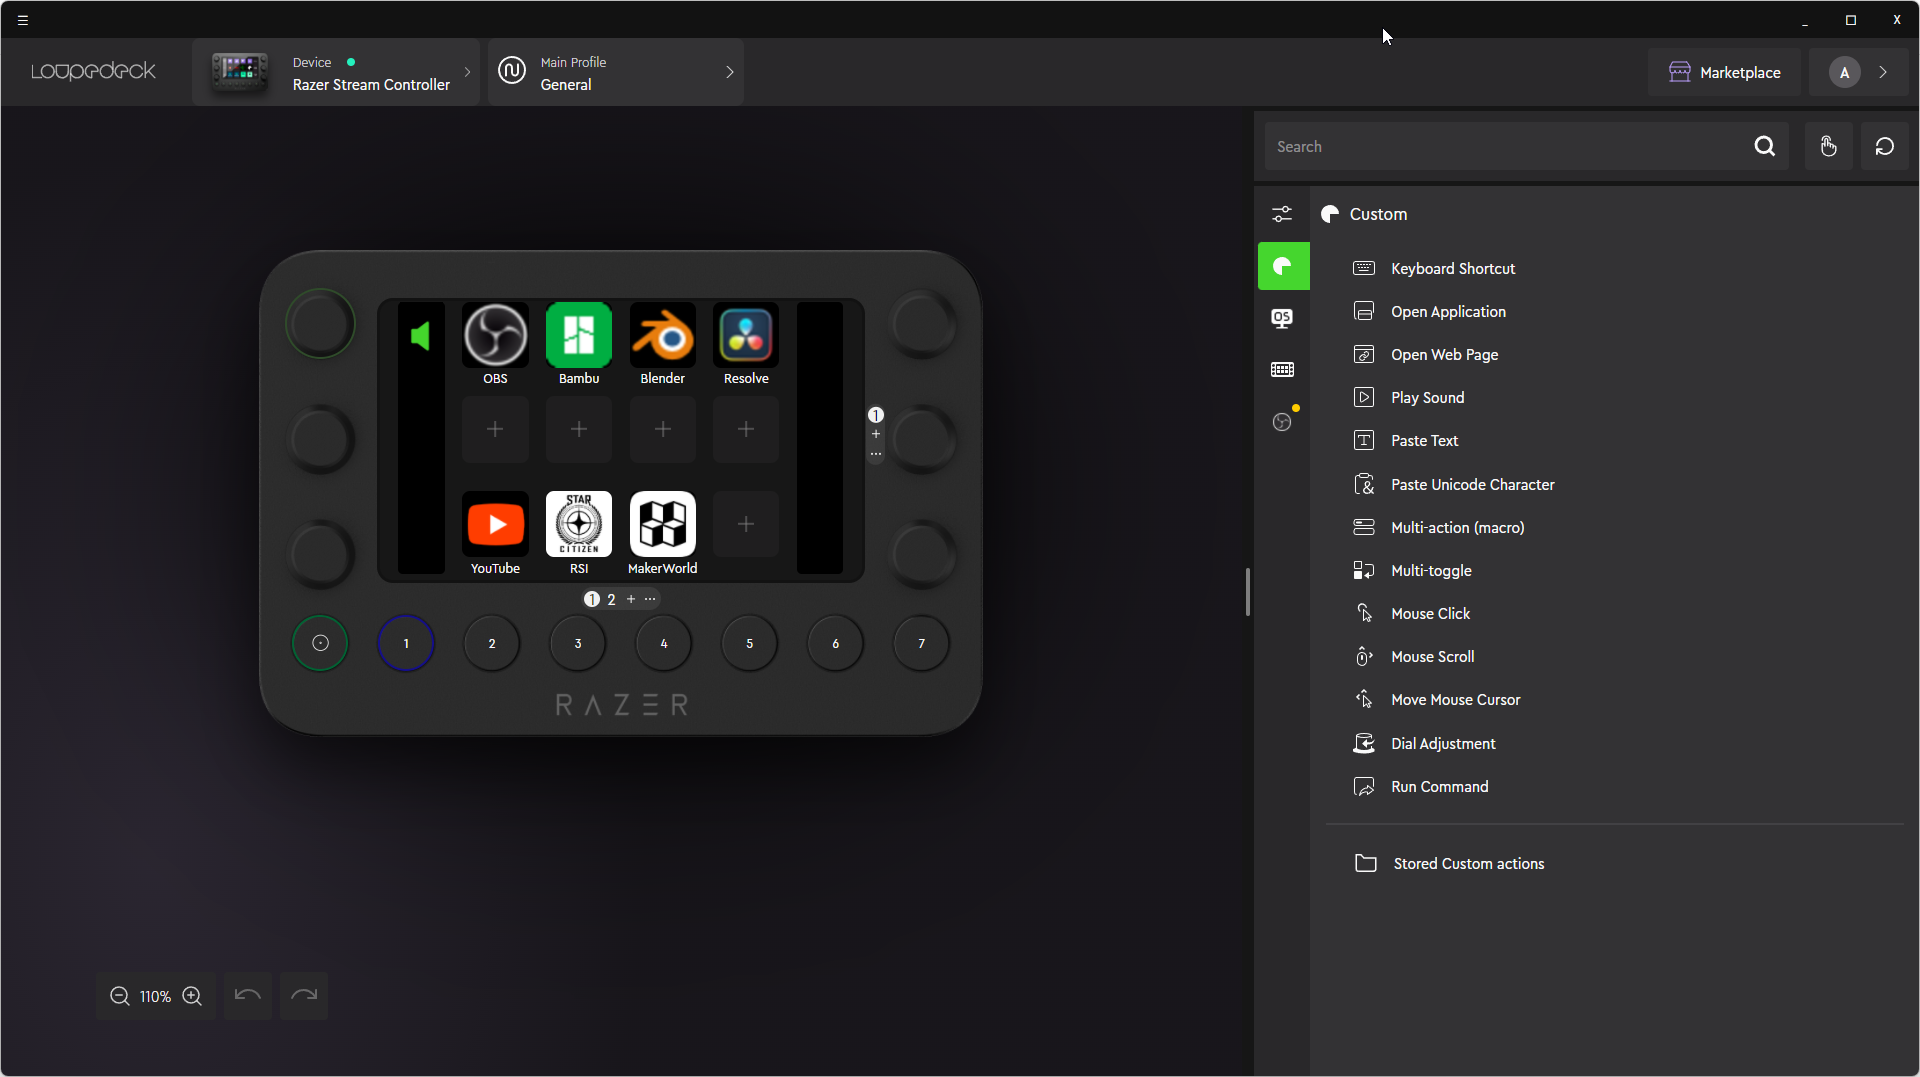Screen dimensions: 1920x1077
Task: Click the OBS button on the touchscreen
Action: [495, 336]
